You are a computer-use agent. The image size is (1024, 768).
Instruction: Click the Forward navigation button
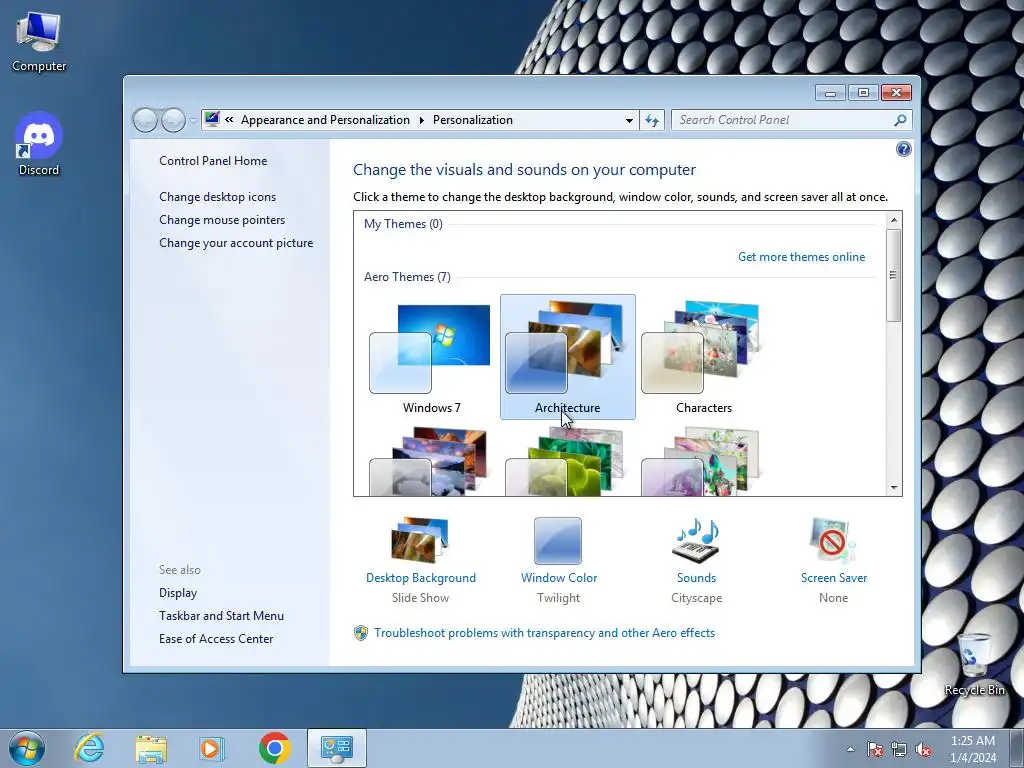coord(173,120)
